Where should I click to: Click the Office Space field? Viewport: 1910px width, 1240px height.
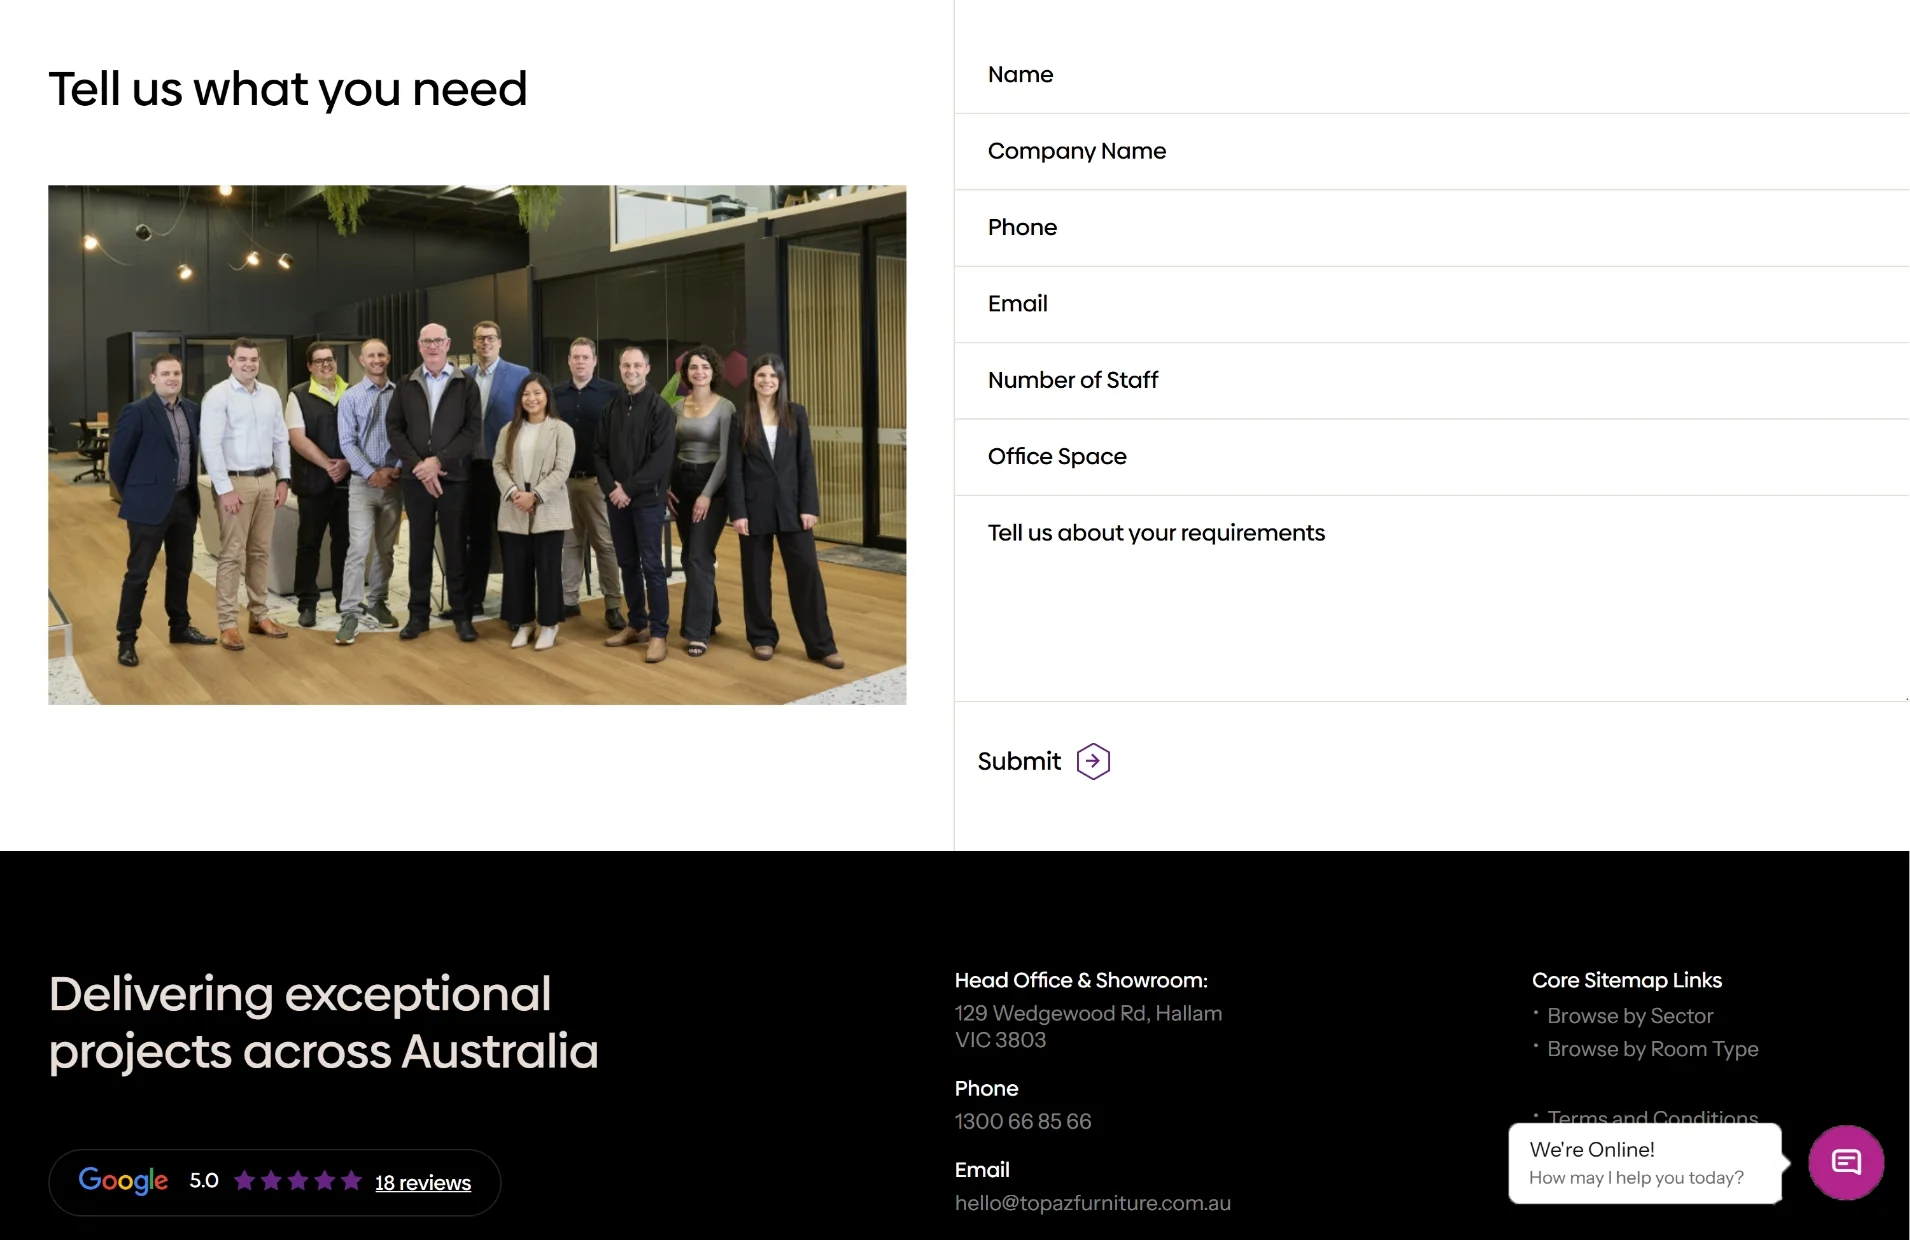[1430, 457]
